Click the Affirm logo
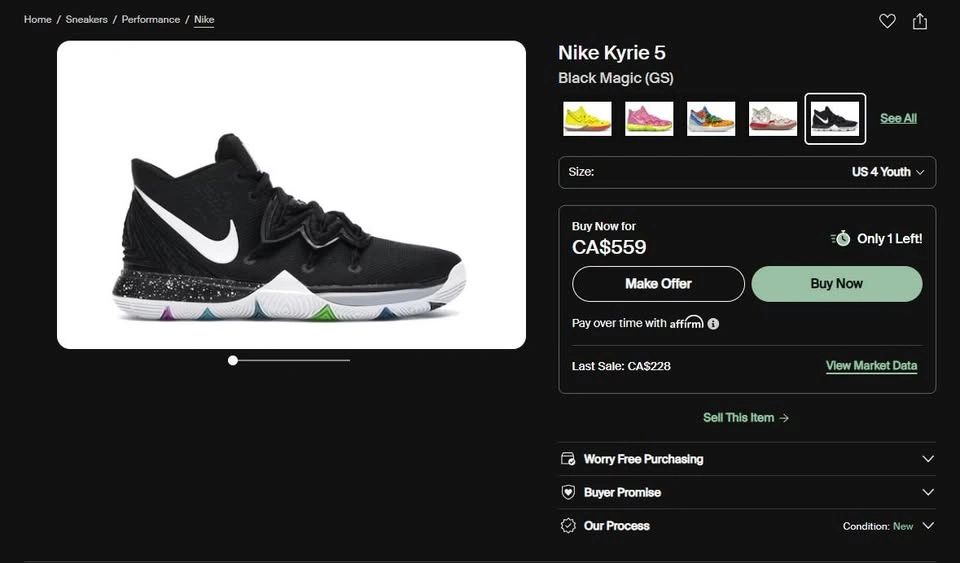This screenshot has height=563, width=960. coord(686,323)
